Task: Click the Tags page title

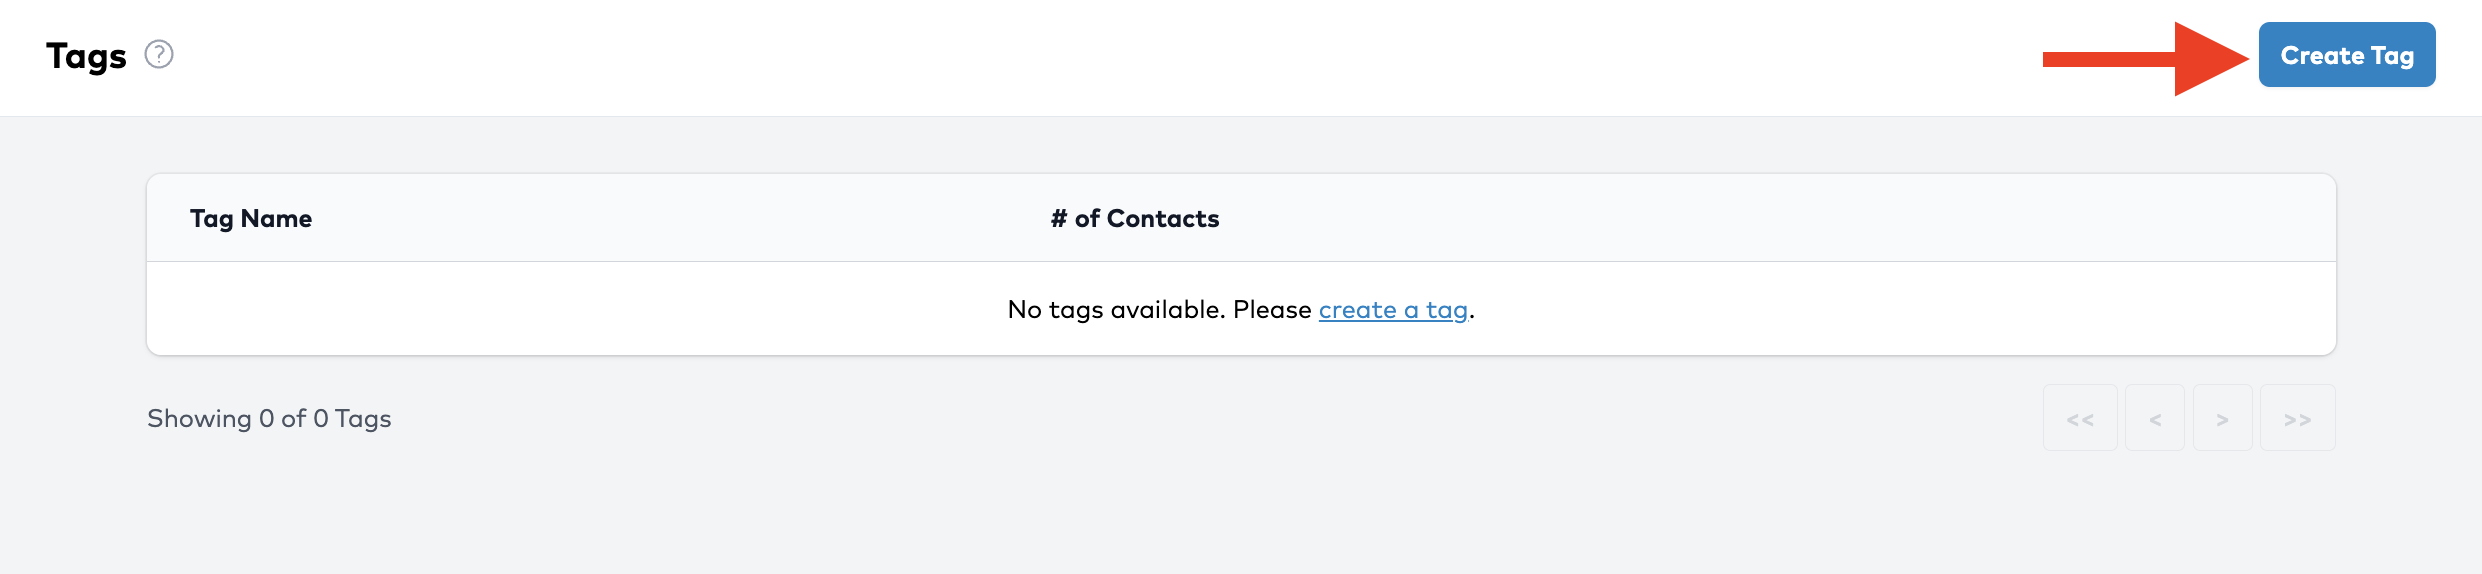Action: pyautogui.click(x=87, y=56)
